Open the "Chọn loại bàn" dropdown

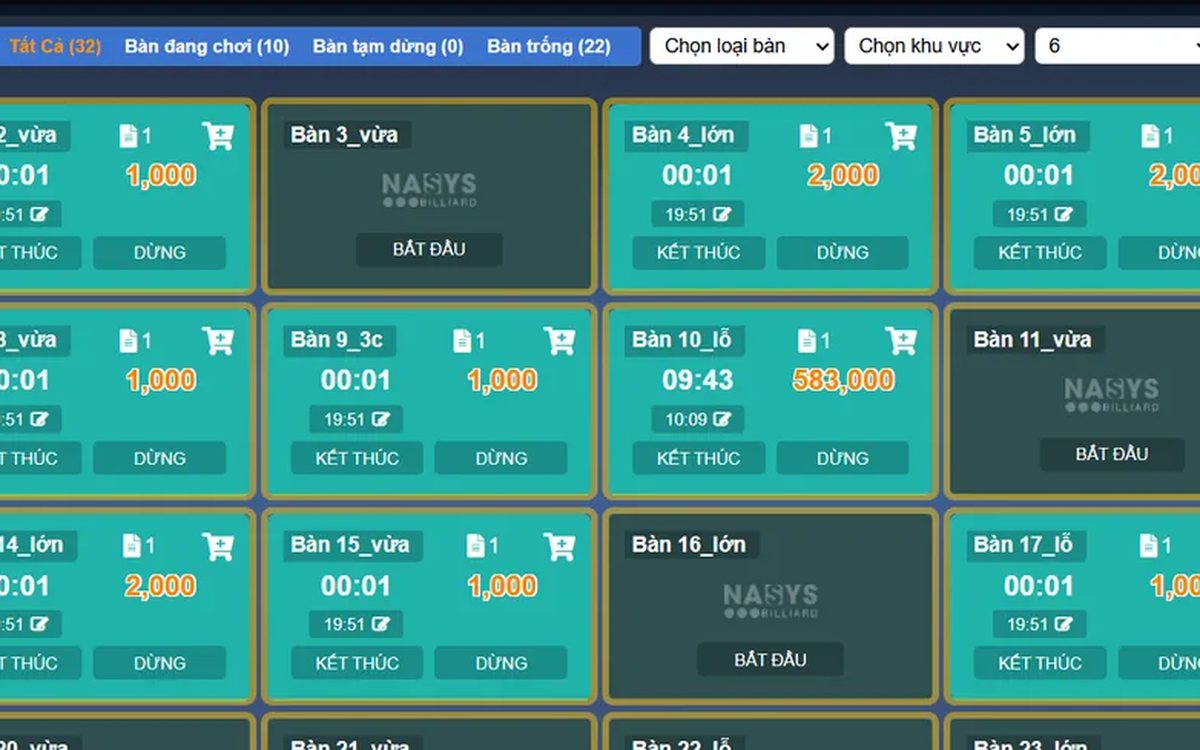pyautogui.click(x=742, y=46)
